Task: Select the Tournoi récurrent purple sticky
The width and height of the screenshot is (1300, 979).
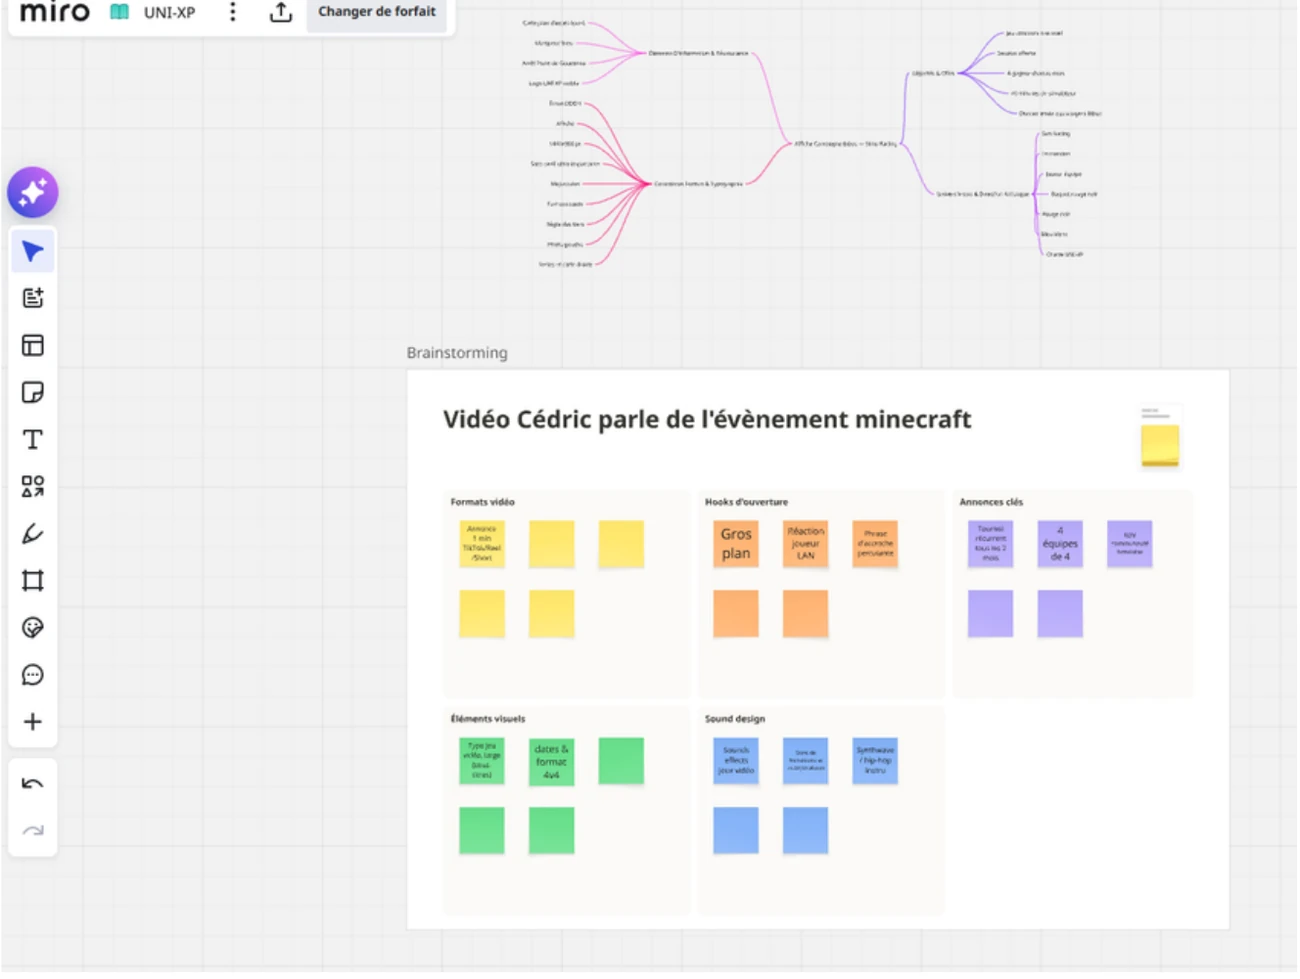Action: (x=990, y=544)
